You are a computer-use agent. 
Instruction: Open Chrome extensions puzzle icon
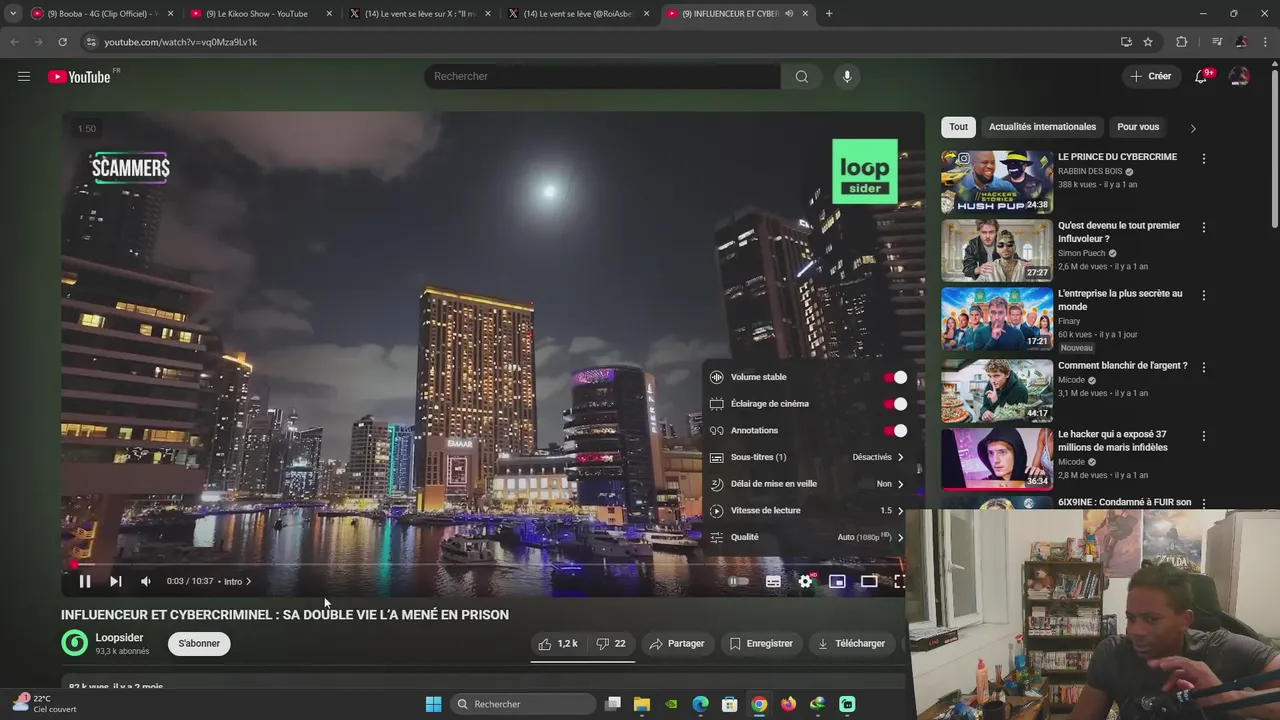[x=1182, y=42]
